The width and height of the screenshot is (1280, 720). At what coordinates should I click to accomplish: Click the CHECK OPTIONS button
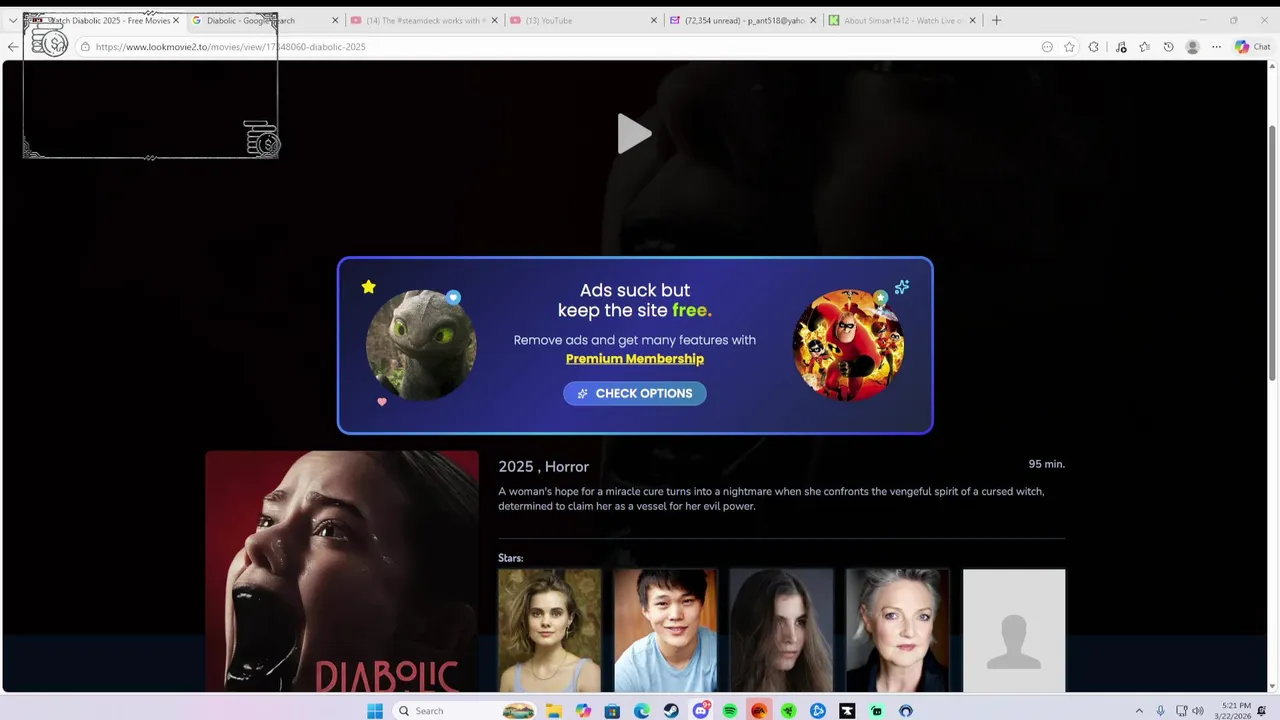pyautogui.click(x=635, y=393)
